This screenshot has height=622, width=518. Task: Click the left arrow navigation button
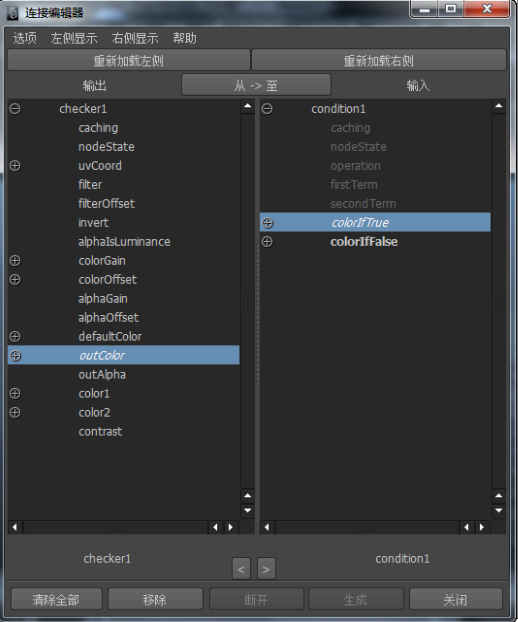click(241, 569)
